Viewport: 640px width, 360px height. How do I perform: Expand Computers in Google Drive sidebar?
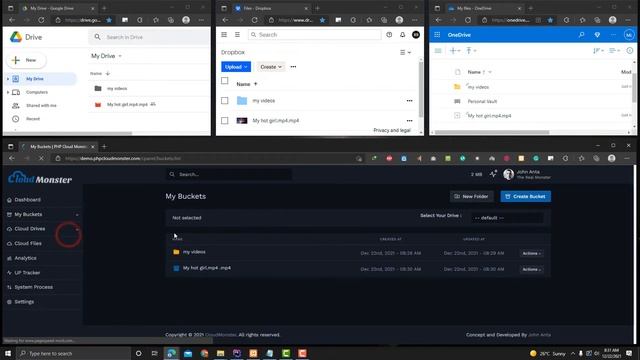pos(8,92)
